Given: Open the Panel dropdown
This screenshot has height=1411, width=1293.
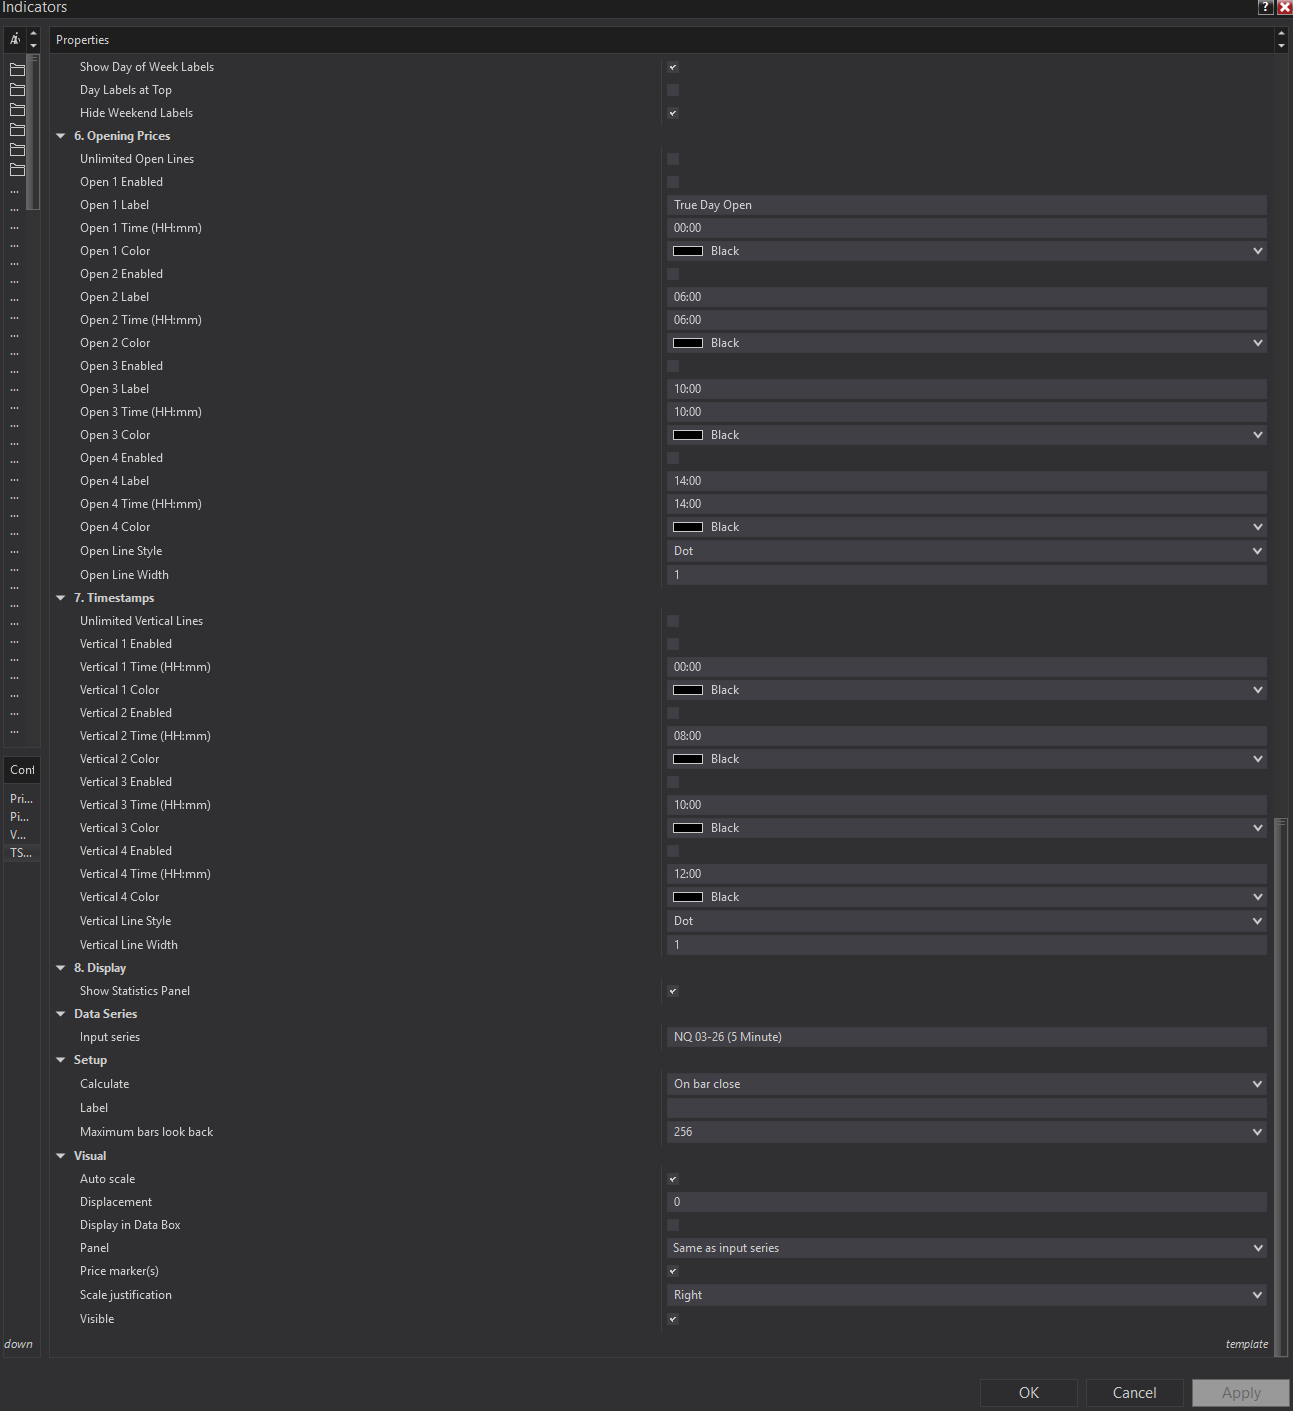Looking at the screenshot, I should coord(966,1248).
